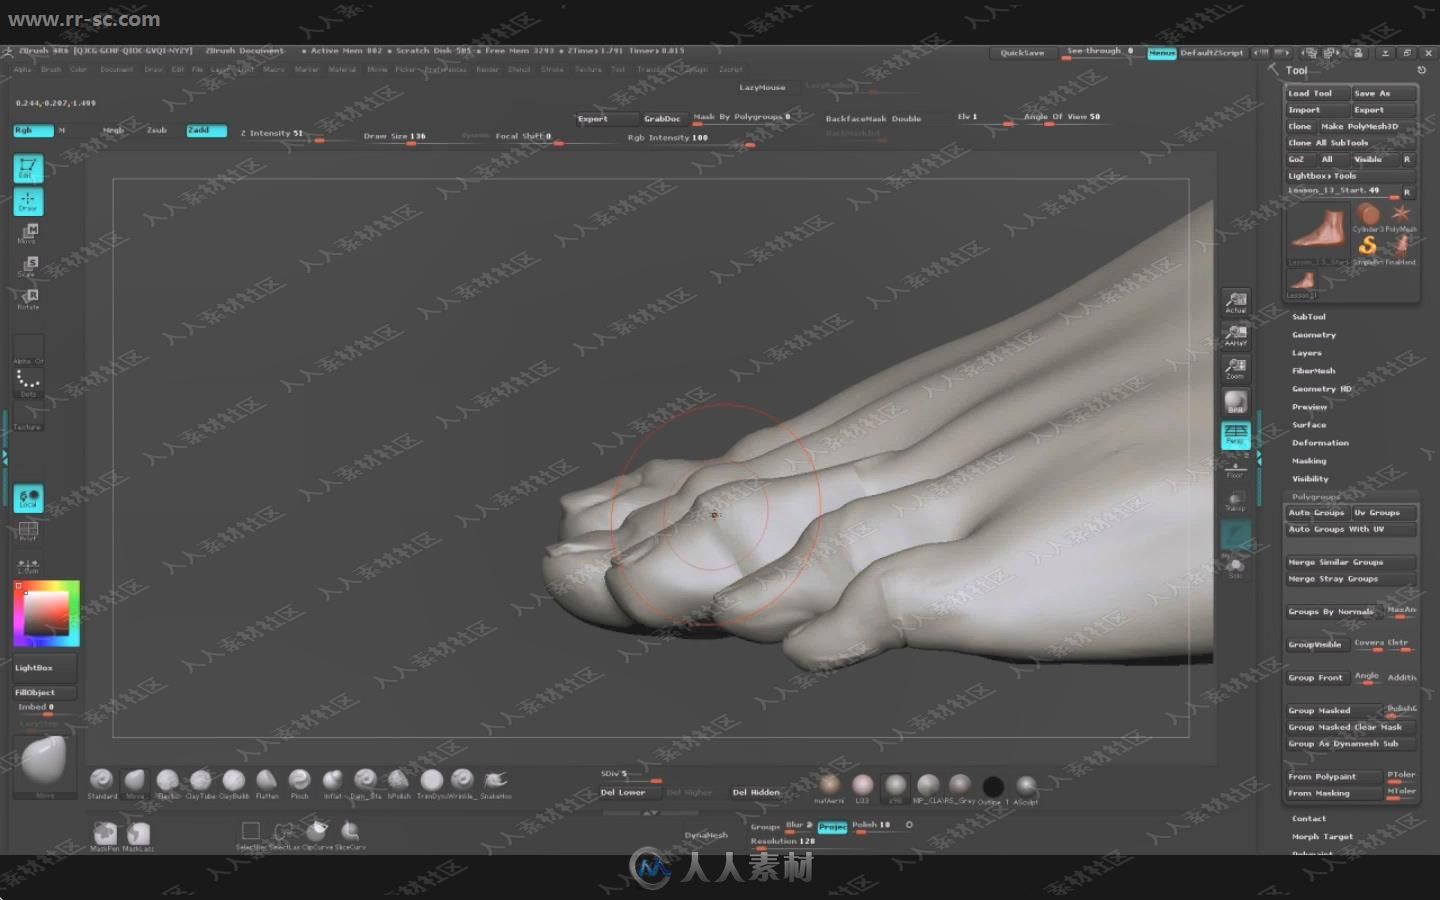Click the Auto Groups button

[x=1317, y=513]
